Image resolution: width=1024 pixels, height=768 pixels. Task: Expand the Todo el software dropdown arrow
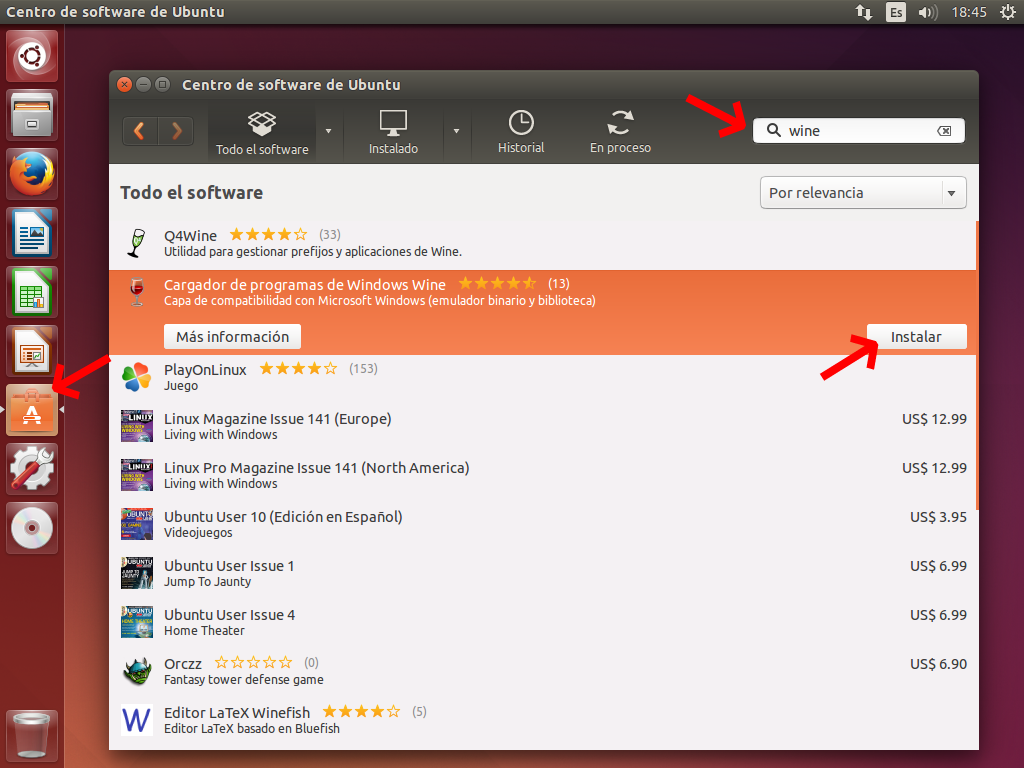click(x=328, y=131)
